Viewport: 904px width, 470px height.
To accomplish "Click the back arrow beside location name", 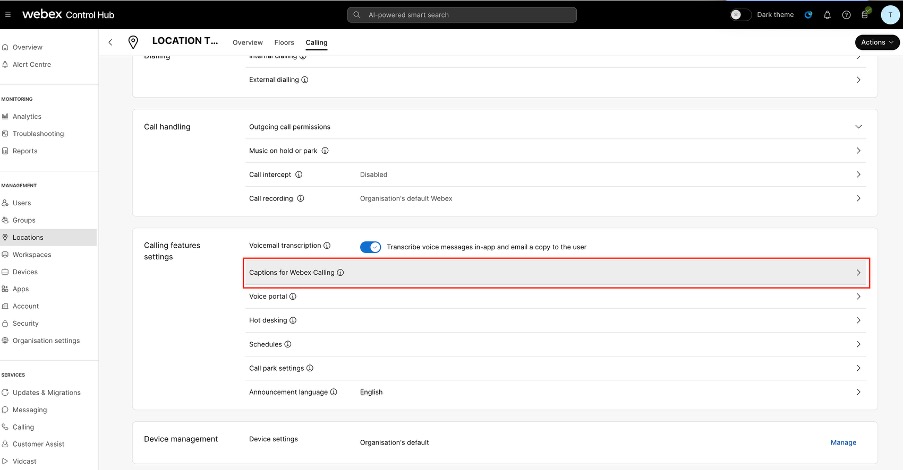I will pyautogui.click(x=110, y=42).
